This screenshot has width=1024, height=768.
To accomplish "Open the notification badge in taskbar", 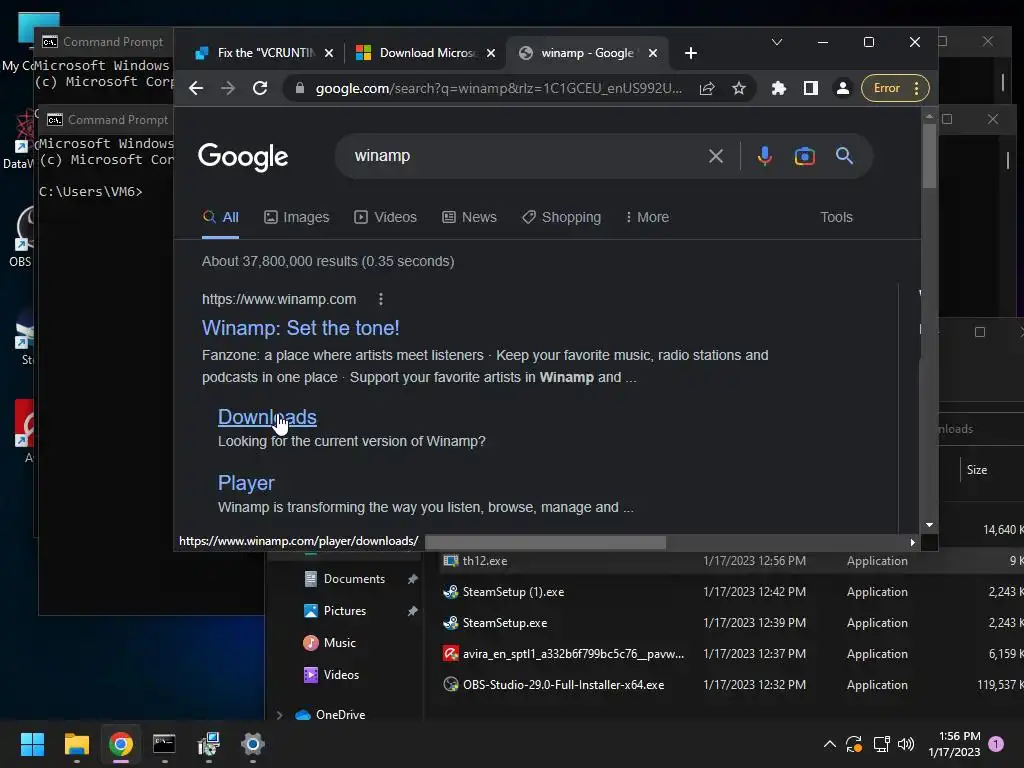I will click(x=996, y=744).
